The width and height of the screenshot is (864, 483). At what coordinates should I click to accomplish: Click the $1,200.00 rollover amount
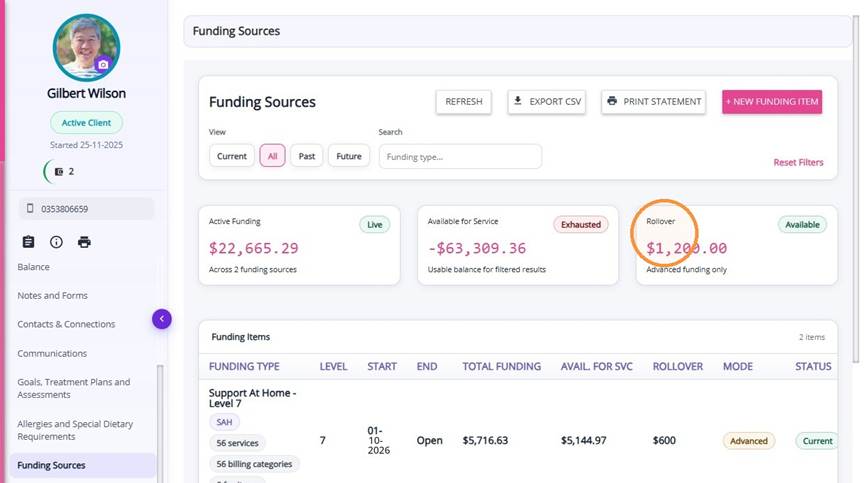coord(687,248)
